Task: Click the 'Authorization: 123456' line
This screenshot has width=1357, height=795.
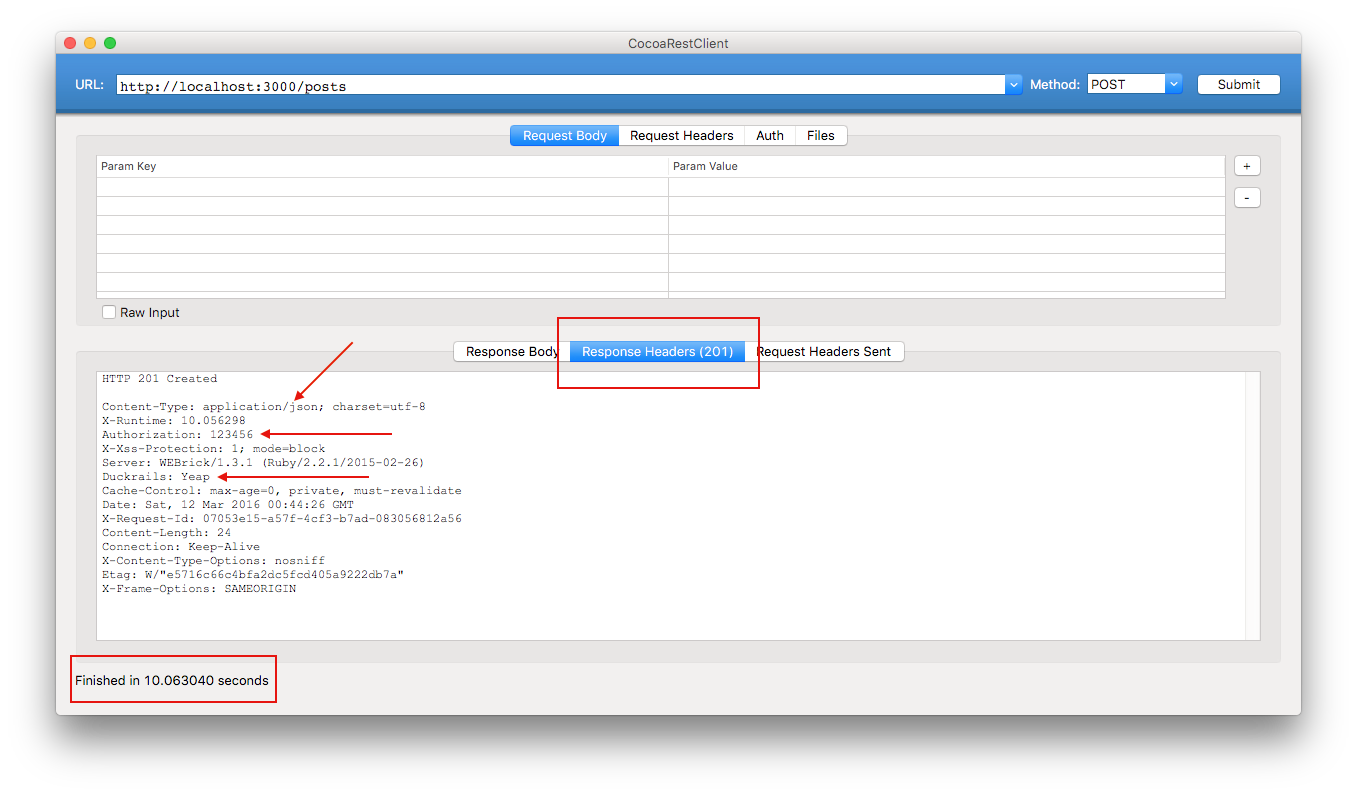Action: [x=177, y=435]
